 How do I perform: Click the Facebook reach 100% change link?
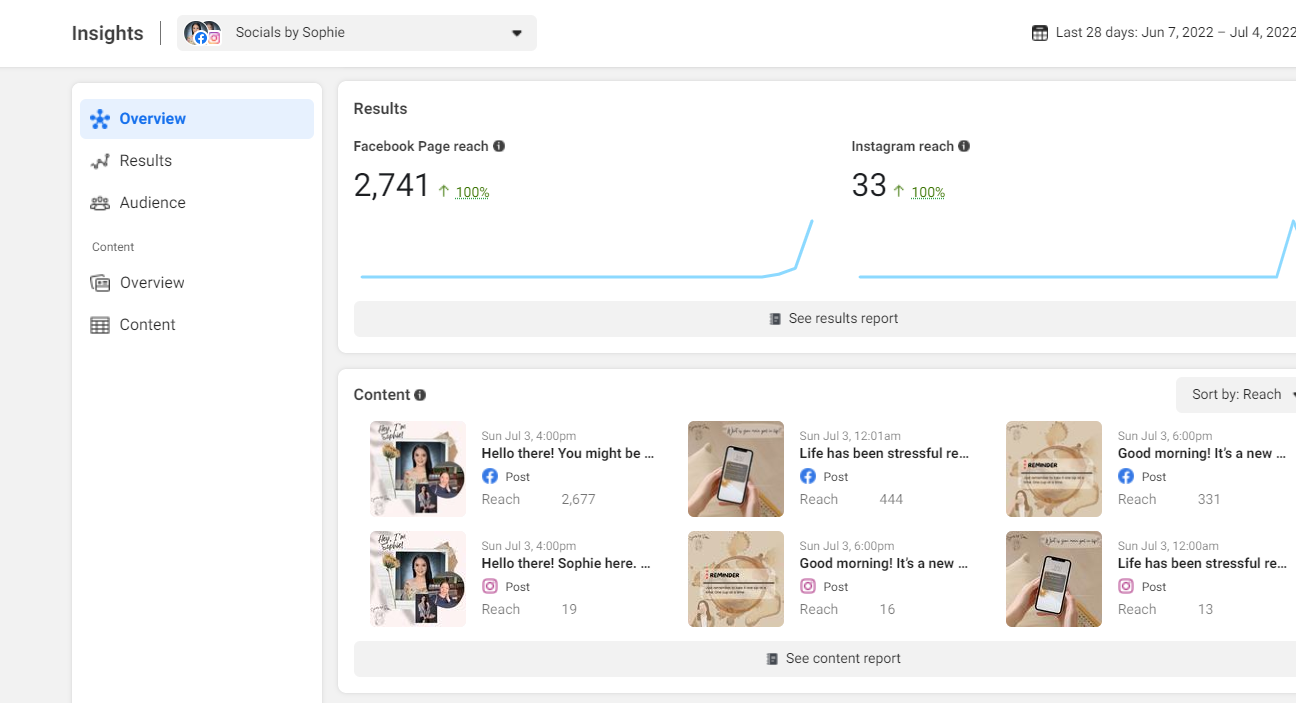(x=472, y=192)
